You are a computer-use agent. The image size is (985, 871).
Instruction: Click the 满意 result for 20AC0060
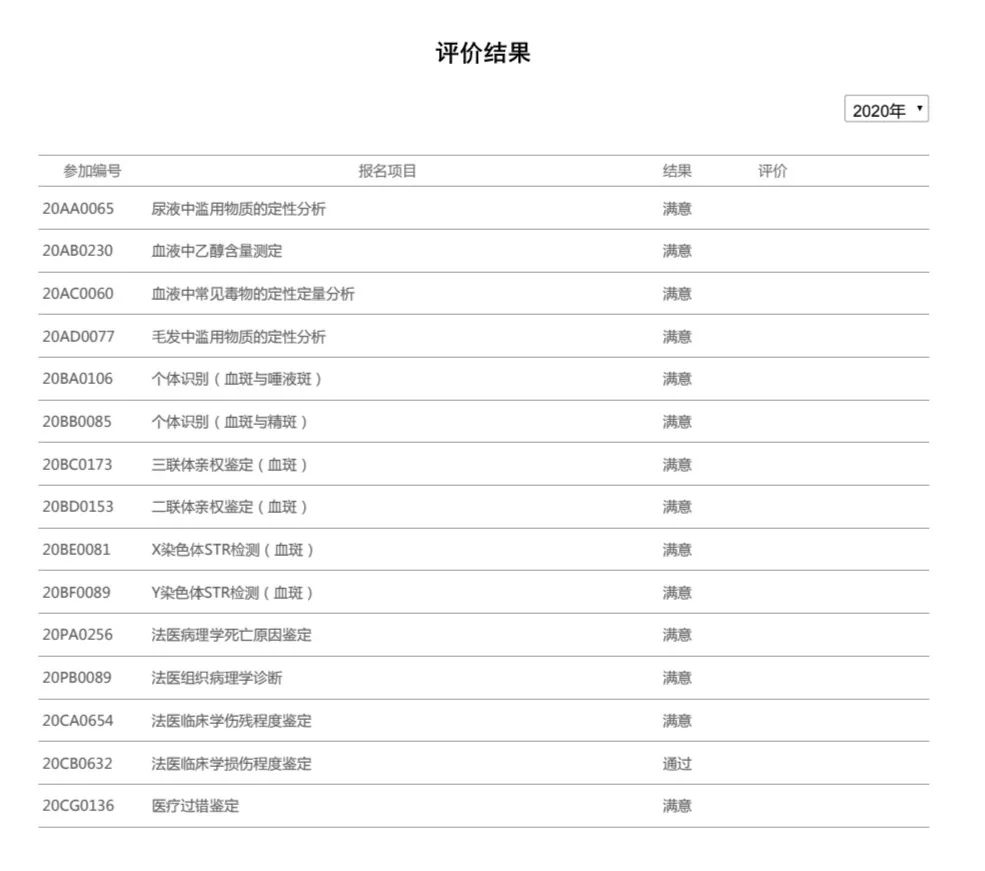click(x=677, y=293)
